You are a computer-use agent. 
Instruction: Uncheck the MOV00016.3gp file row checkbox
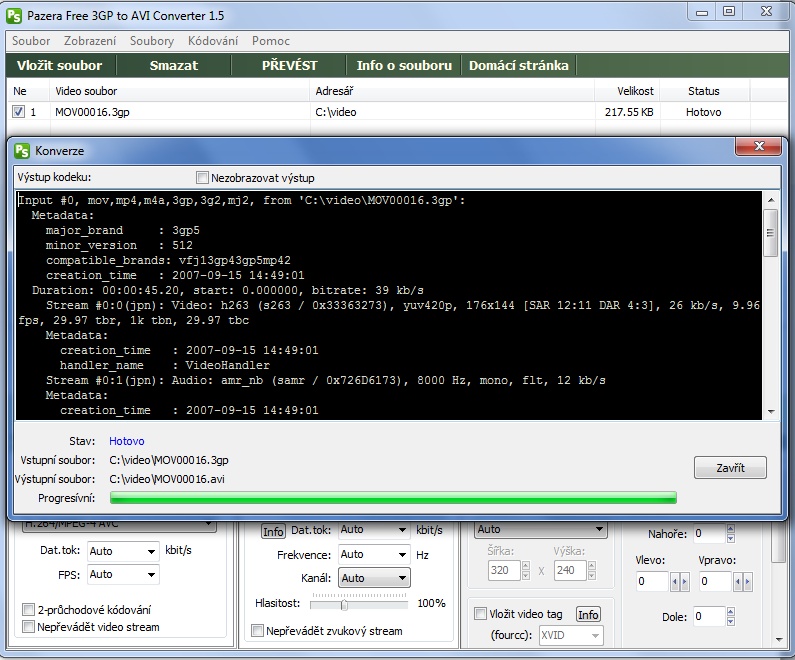18,112
